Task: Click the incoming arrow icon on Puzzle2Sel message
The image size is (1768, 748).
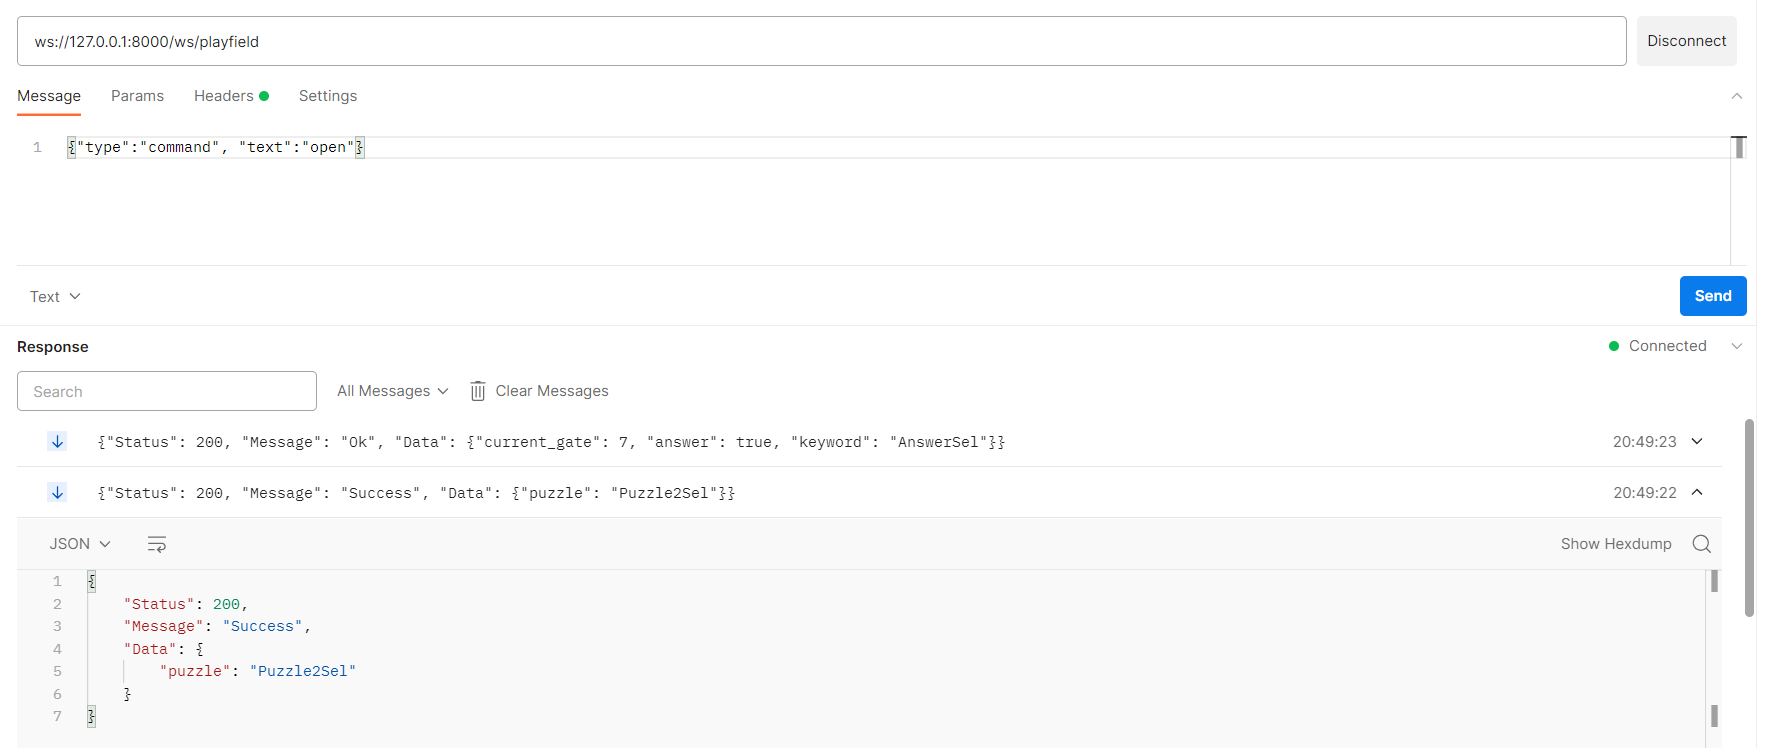Action: click(x=58, y=493)
